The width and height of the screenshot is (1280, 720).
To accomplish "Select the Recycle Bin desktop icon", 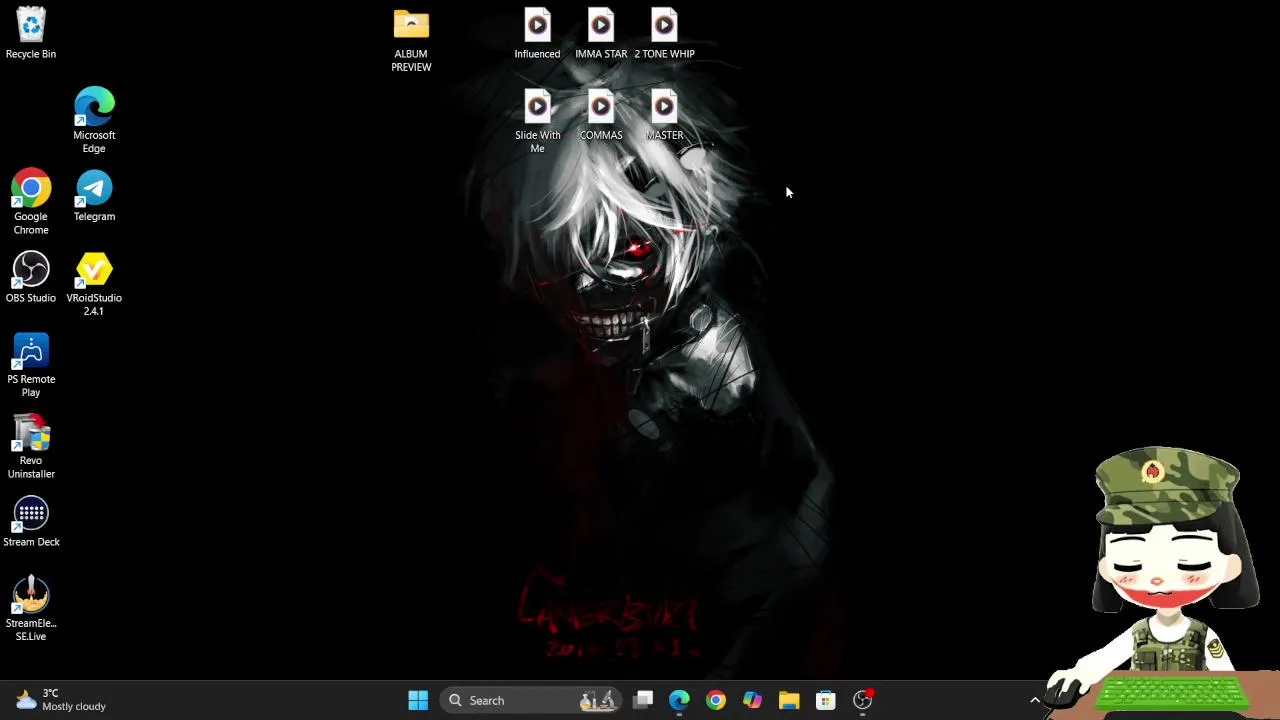I will pos(31,34).
